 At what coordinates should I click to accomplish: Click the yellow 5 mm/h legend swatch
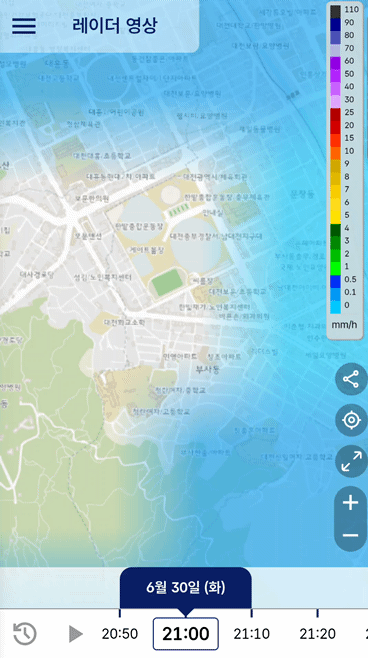click(335, 216)
